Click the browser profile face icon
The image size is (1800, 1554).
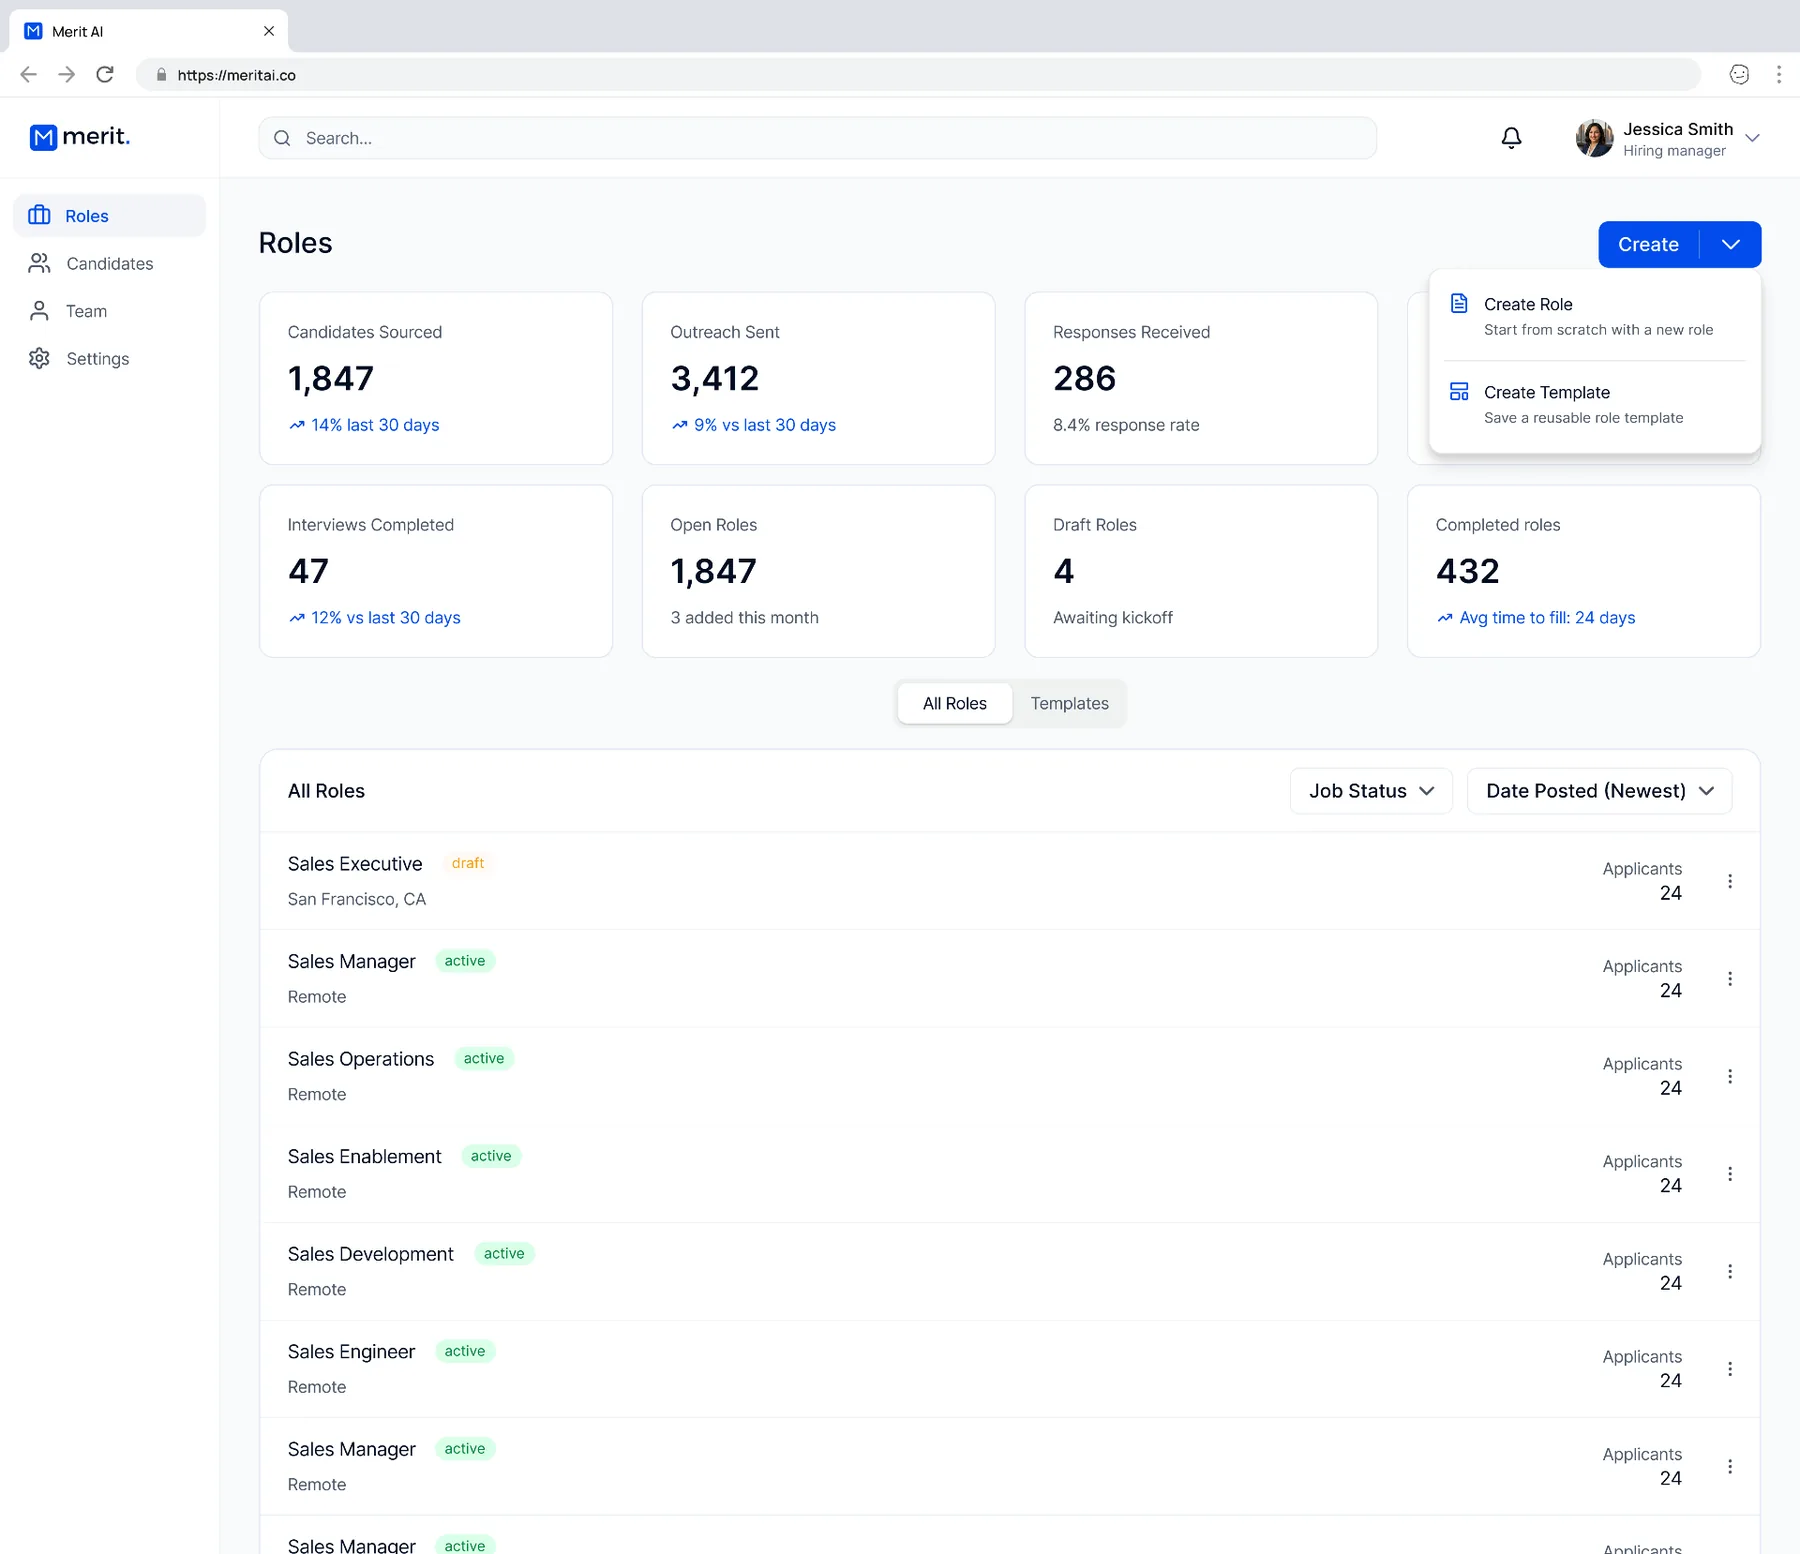1739,74
